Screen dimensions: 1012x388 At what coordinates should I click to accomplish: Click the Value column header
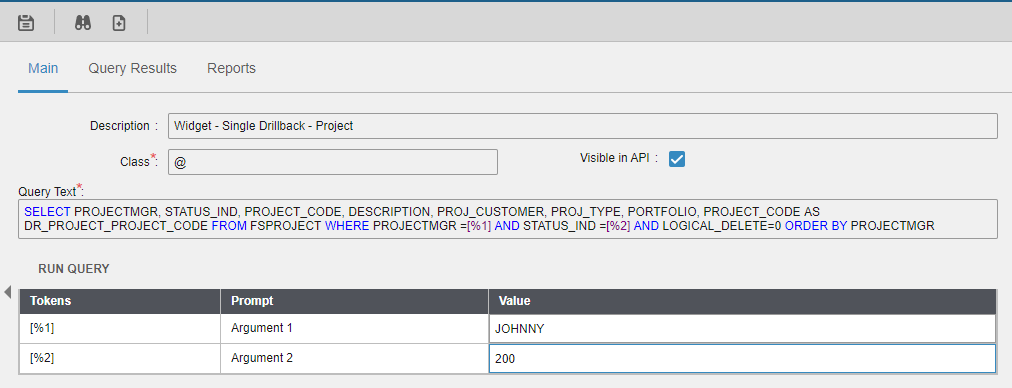tap(742, 301)
